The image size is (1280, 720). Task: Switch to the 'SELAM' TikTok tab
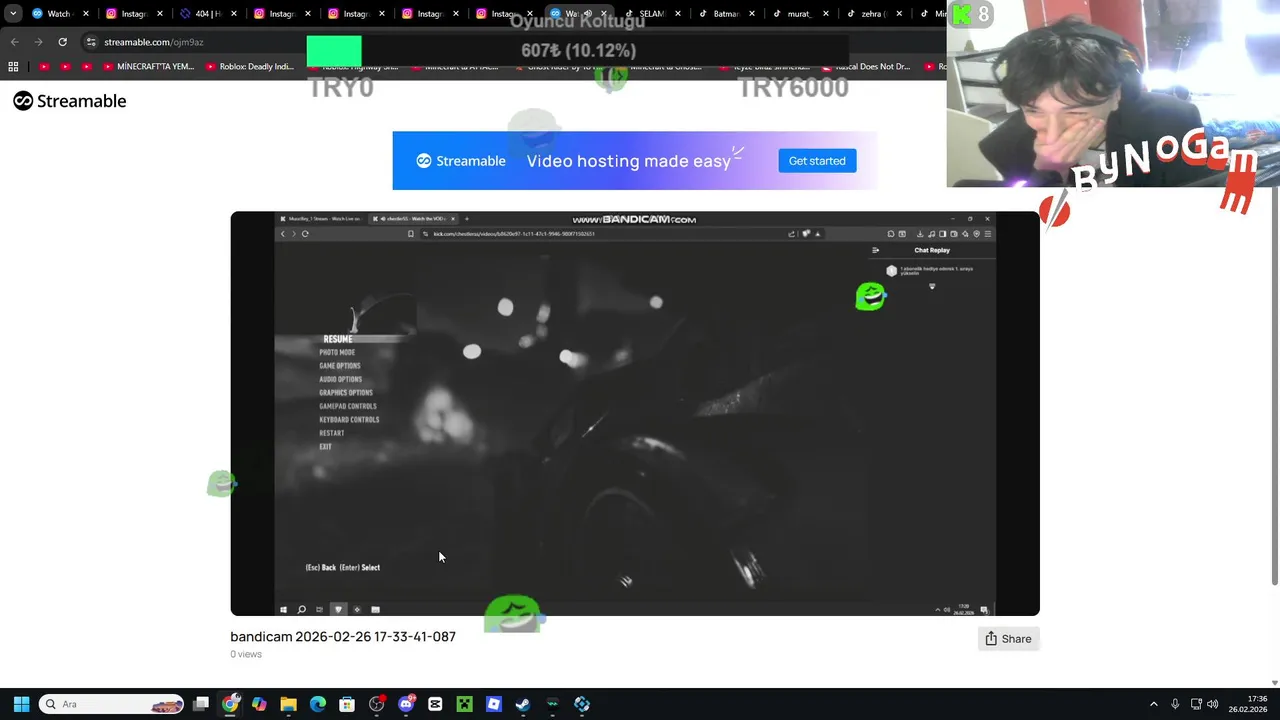point(652,14)
